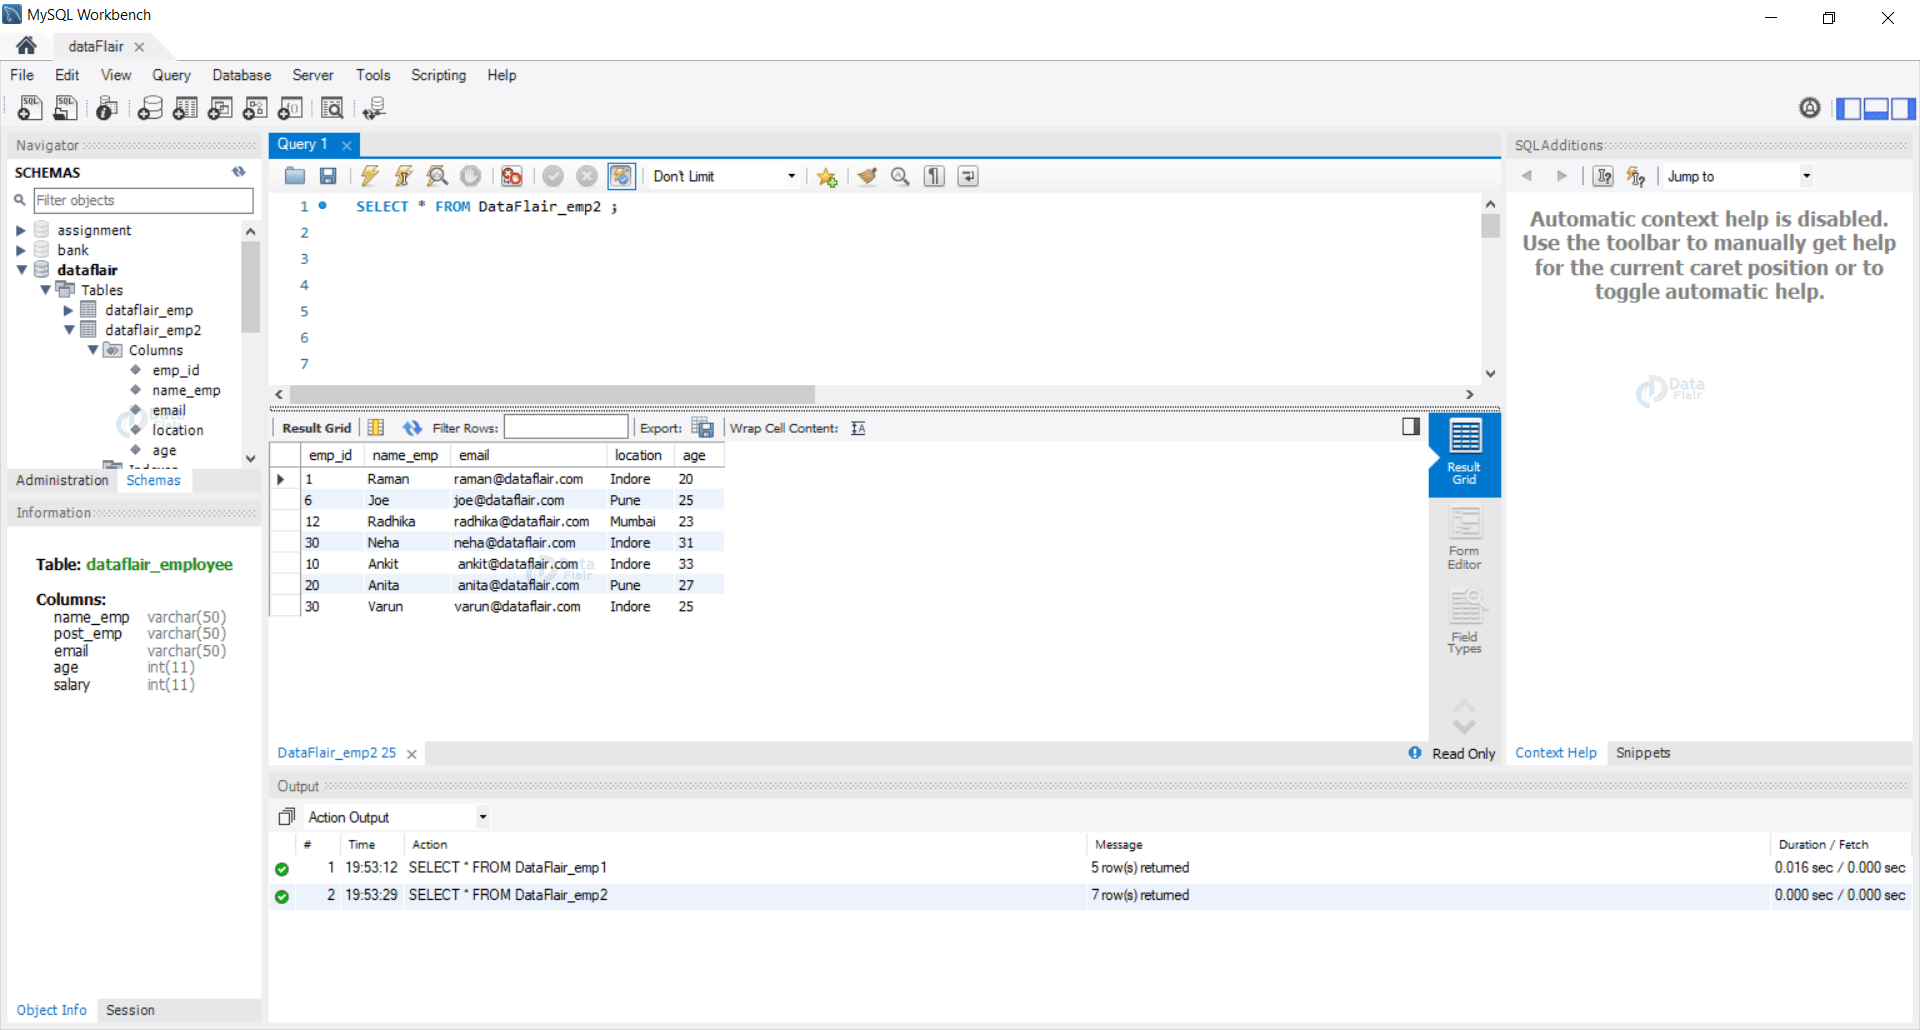Switch to the Administration tab
Viewport: 1920px width, 1030px height.
(x=61, y=480)
